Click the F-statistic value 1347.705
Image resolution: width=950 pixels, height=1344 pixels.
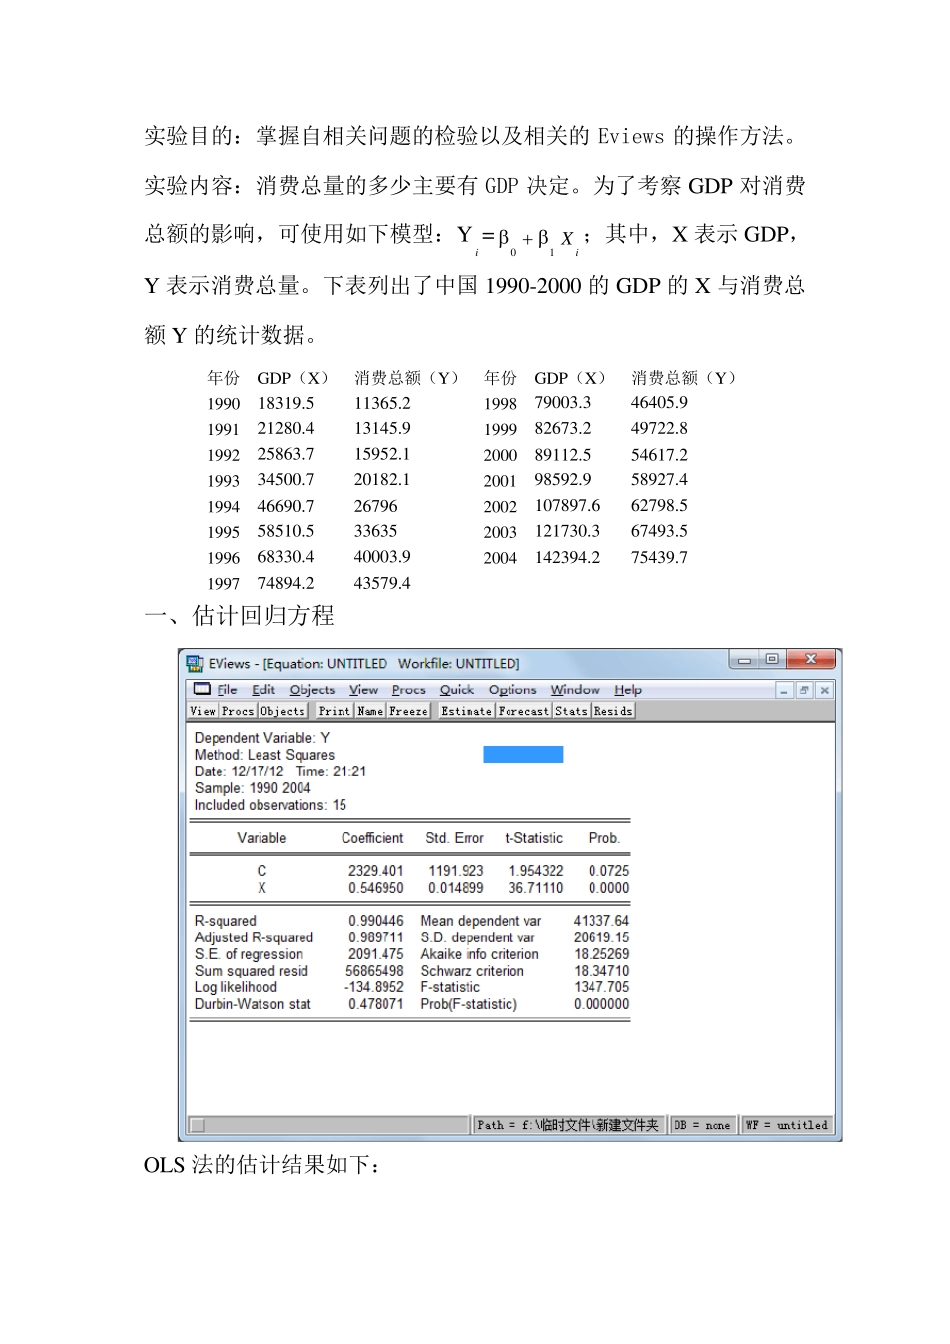602,987
